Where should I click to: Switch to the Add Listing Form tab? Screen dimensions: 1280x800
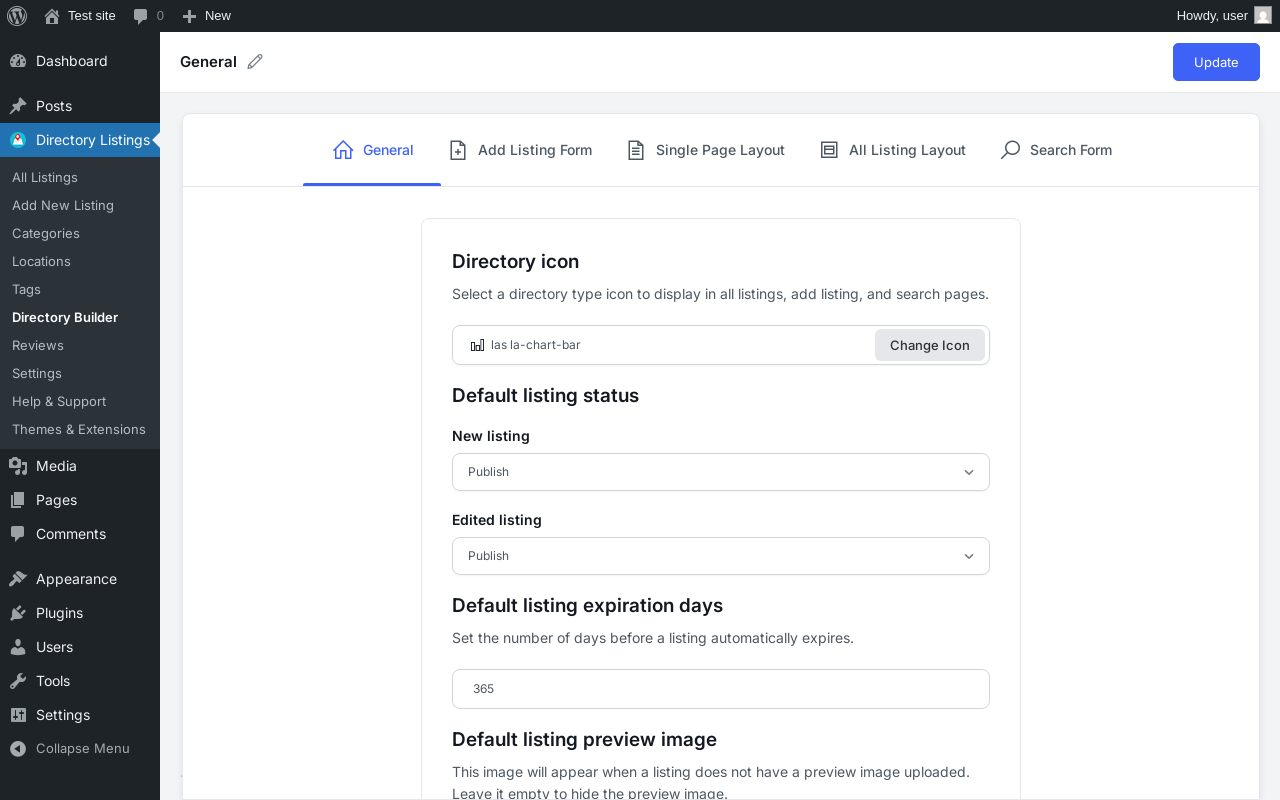point(521,150)
